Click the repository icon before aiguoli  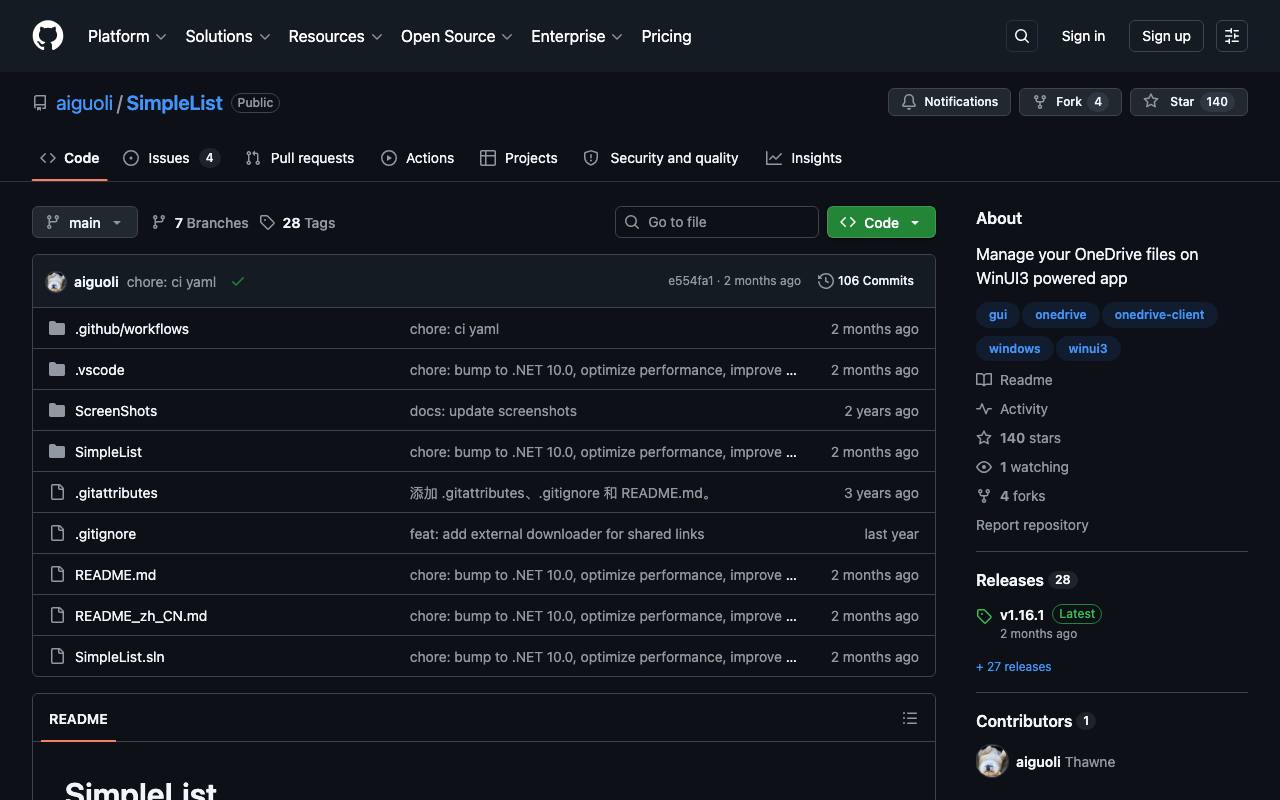[40, 103]
